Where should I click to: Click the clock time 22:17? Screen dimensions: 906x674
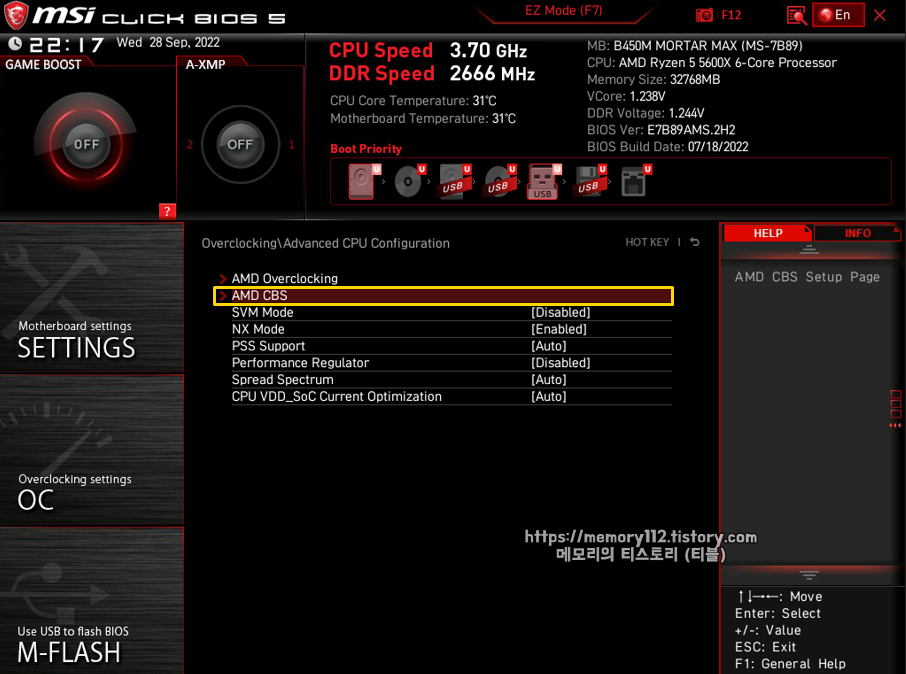pos(67,44)
